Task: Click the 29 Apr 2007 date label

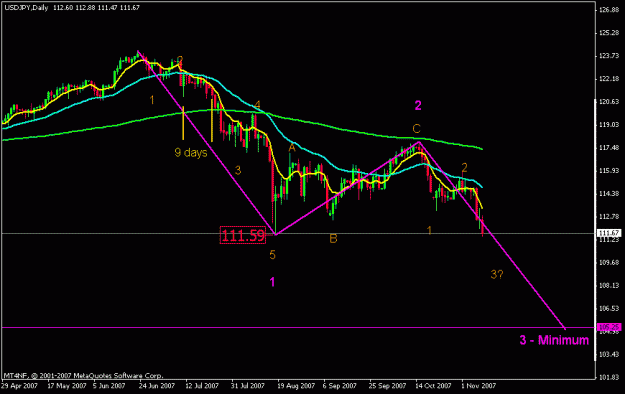Action: 20,386
